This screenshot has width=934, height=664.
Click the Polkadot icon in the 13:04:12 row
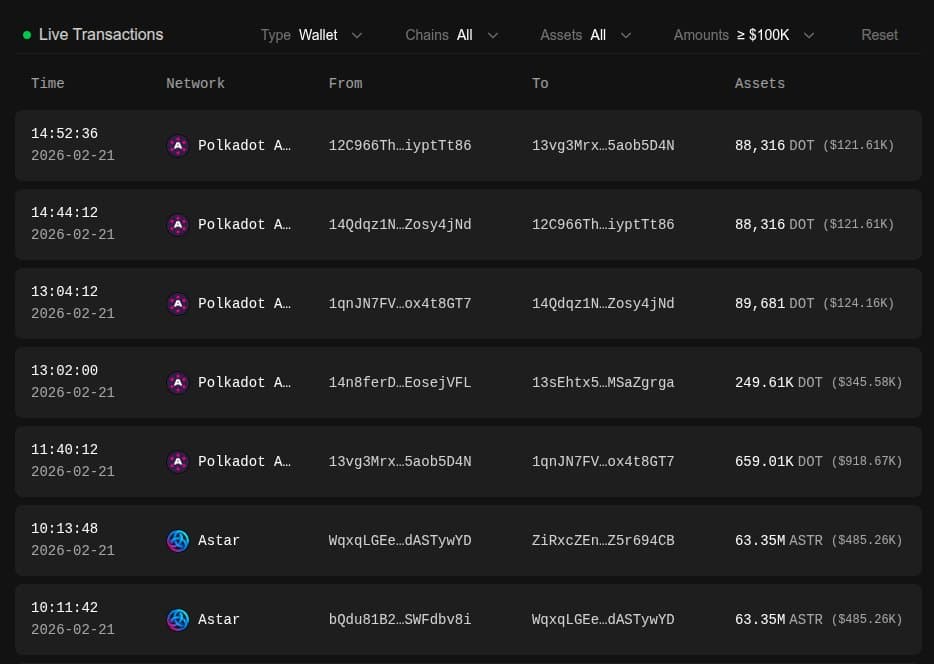point(177,304)
